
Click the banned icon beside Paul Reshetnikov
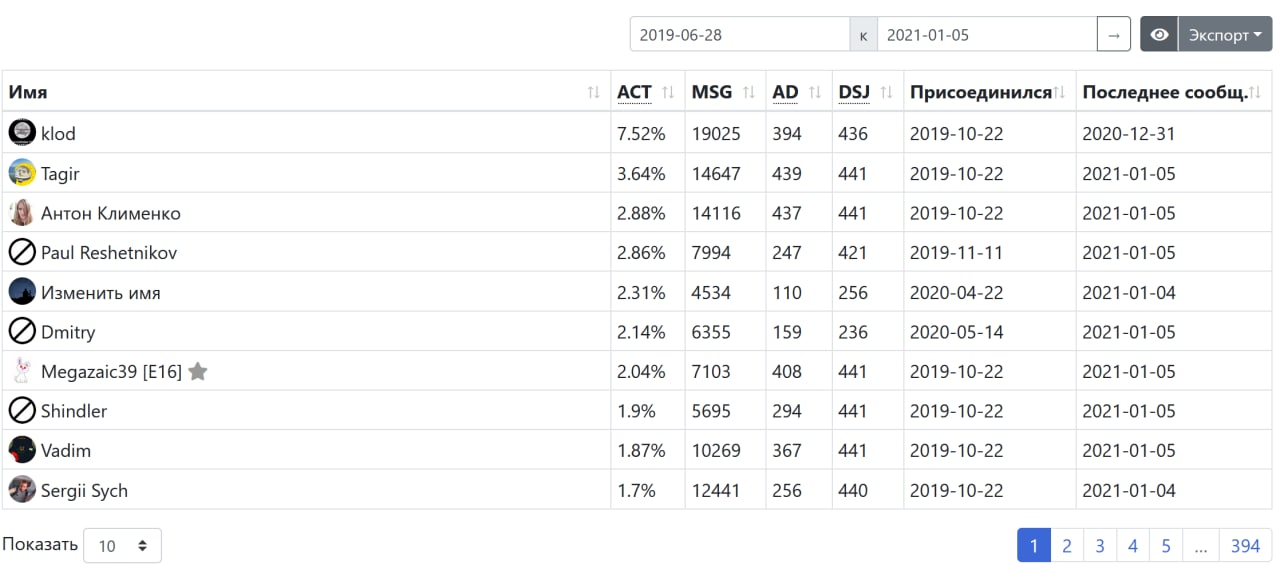coord(22,252)
